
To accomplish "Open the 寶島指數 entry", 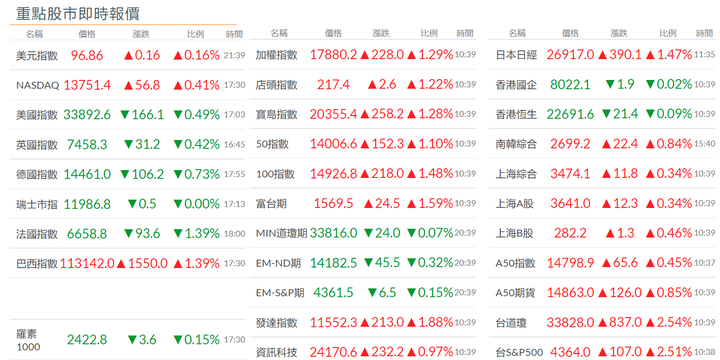I will pyautogui.click(x=276, y=114).
